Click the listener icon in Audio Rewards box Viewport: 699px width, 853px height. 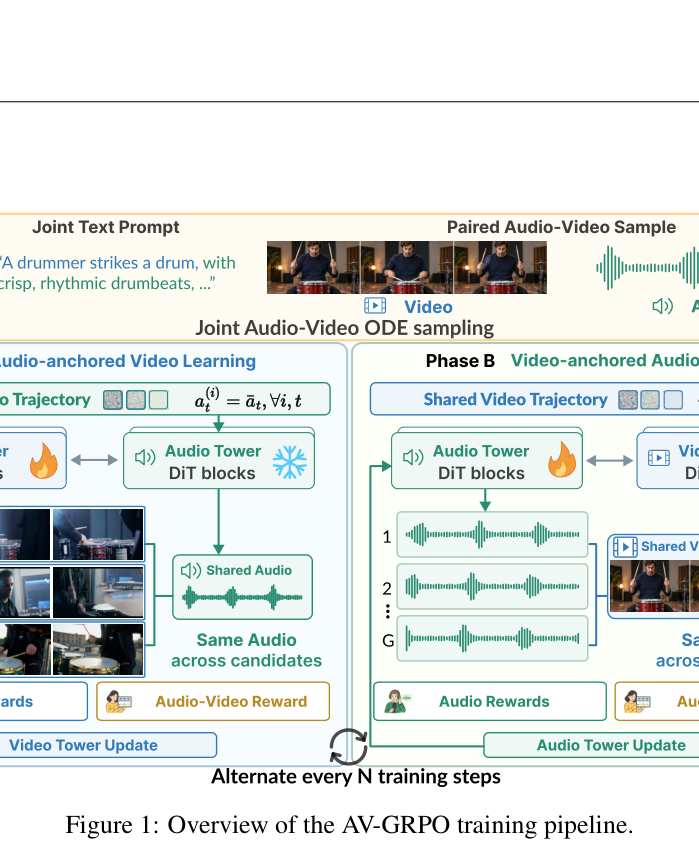point(398,701)
